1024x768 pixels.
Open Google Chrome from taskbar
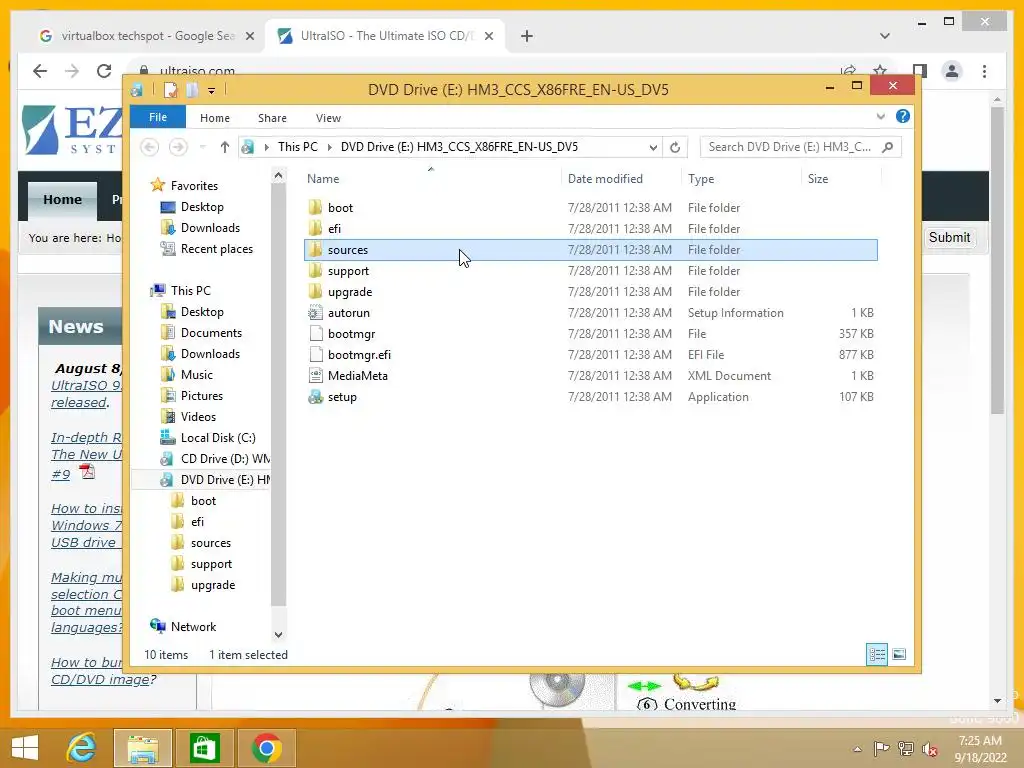266,748
